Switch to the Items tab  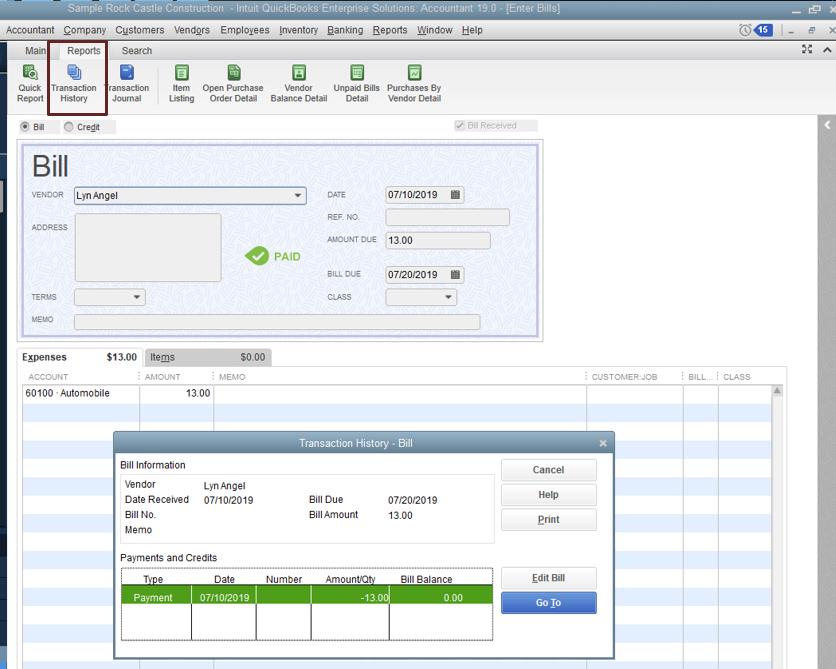[x=162, y=357]
